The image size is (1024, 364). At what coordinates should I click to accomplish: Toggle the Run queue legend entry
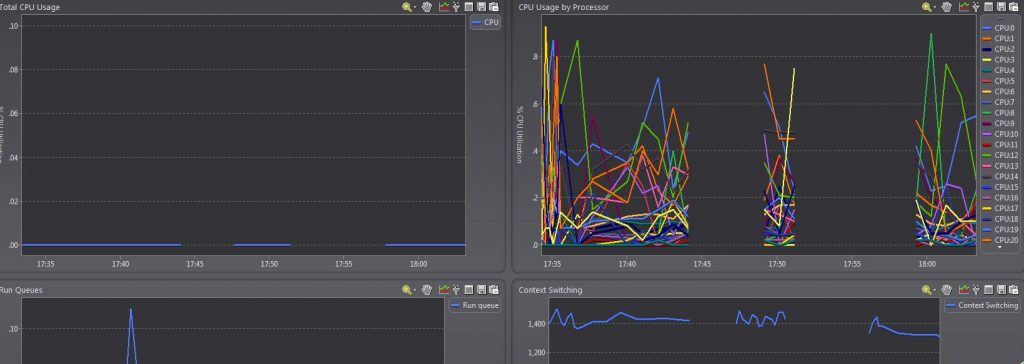click(x=475, y=305)
